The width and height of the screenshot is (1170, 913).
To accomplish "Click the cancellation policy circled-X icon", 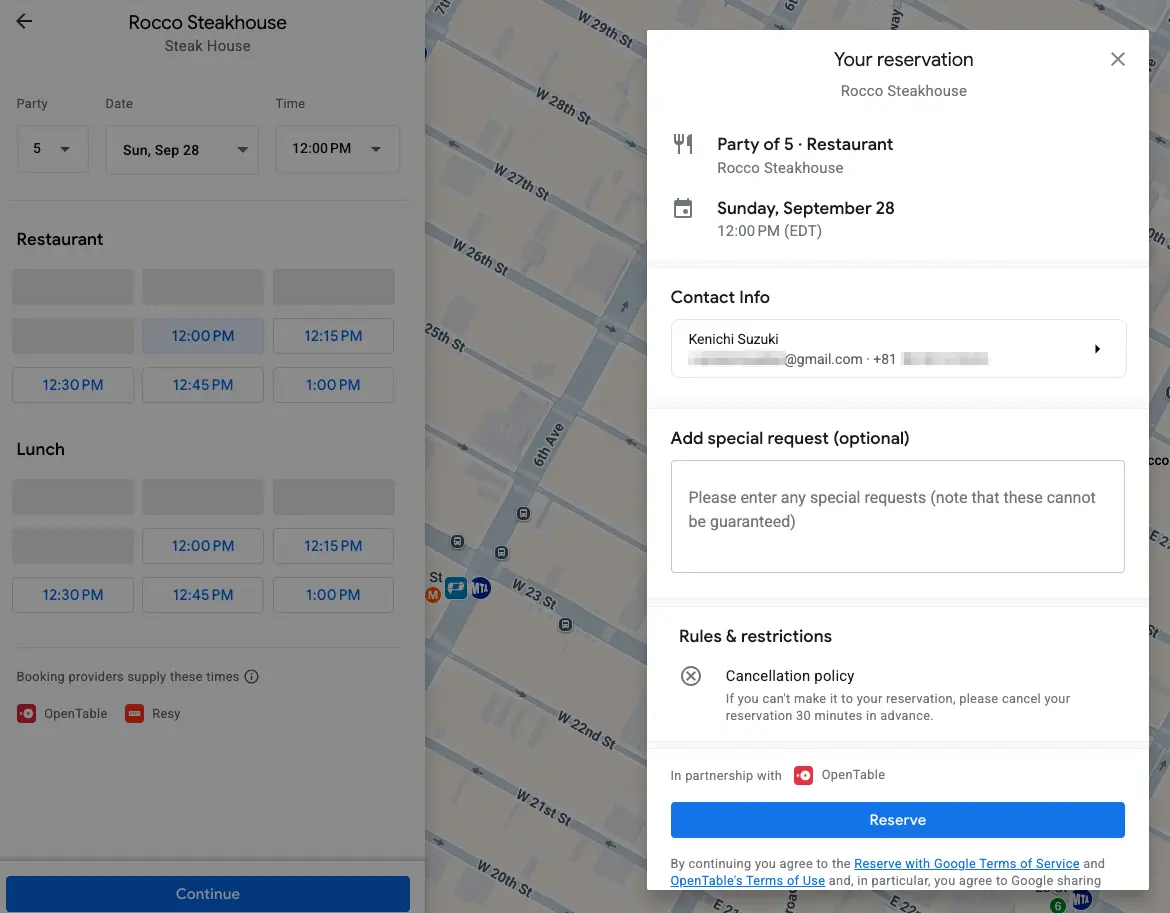I will (691, 676).
